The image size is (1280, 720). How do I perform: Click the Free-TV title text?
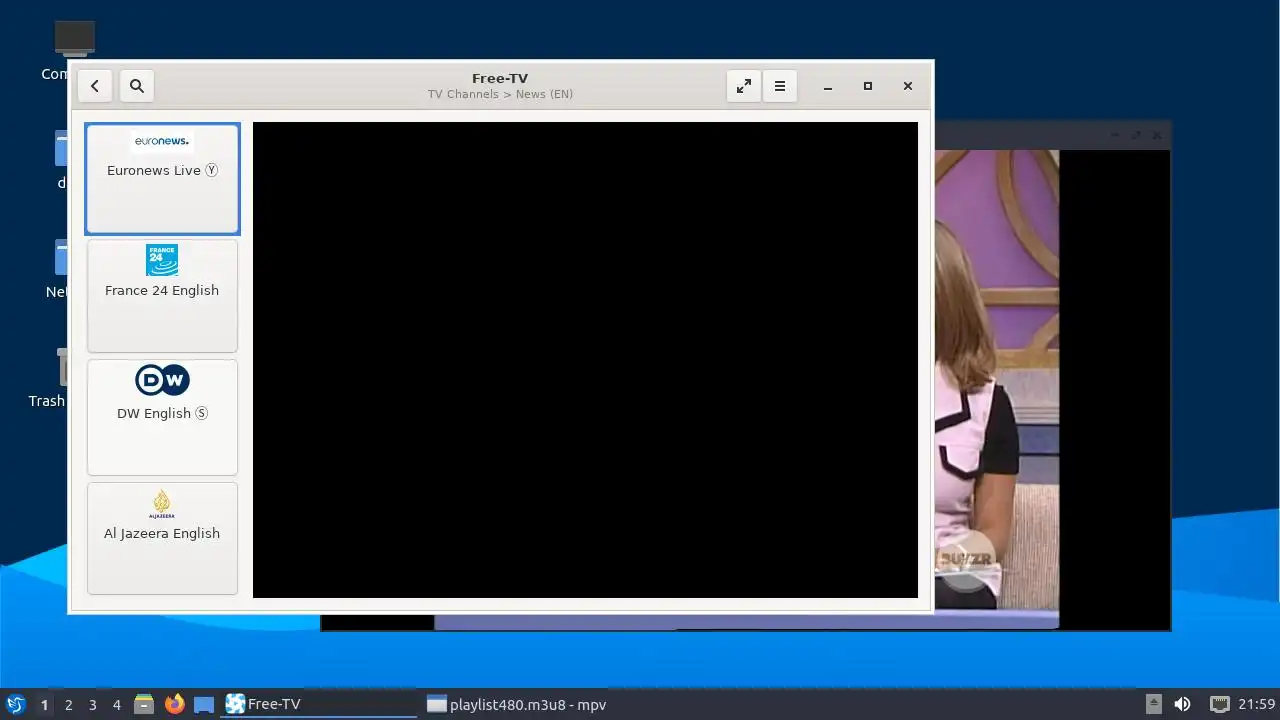point(500,78)
